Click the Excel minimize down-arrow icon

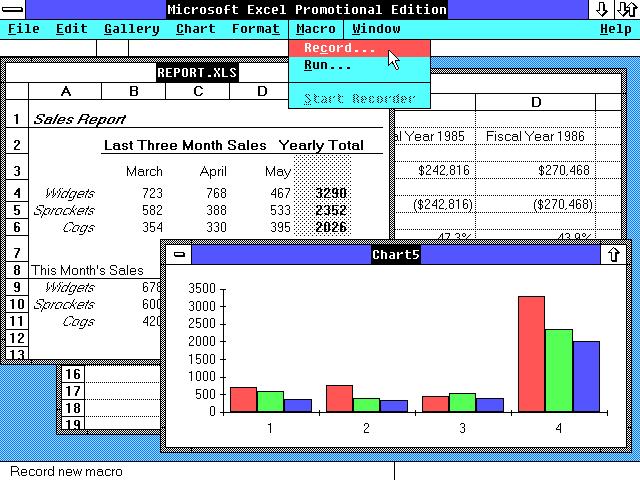pos(602,9)
